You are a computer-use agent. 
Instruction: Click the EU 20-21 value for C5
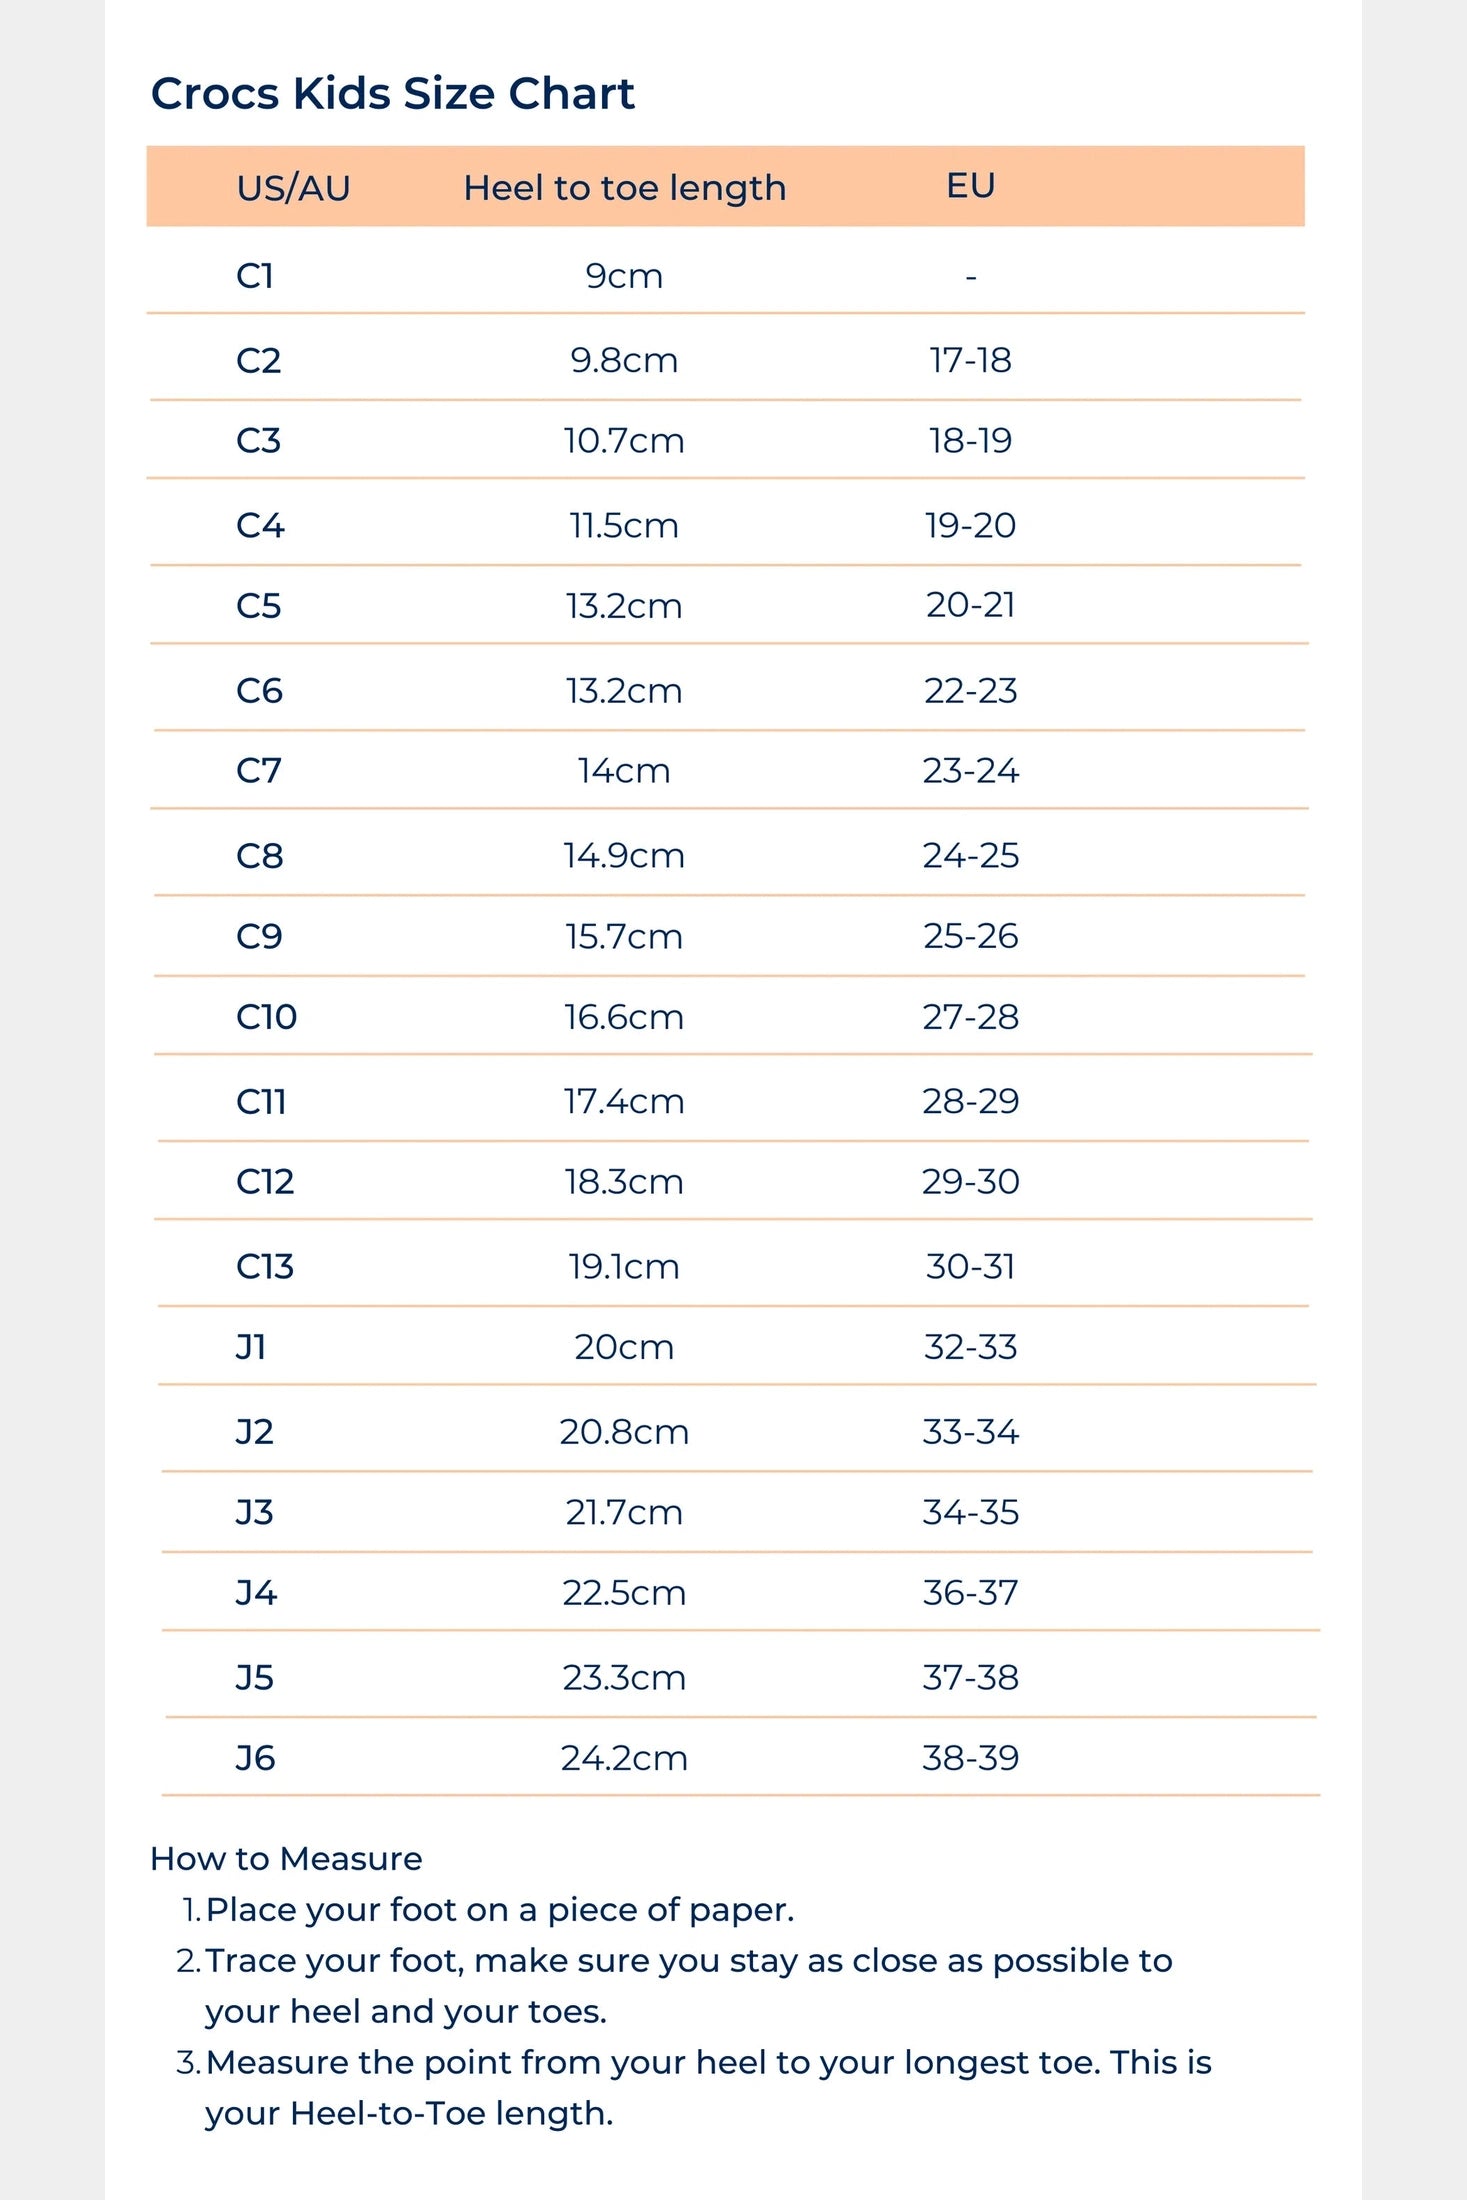pyautogui.click(x=970, y=605)
